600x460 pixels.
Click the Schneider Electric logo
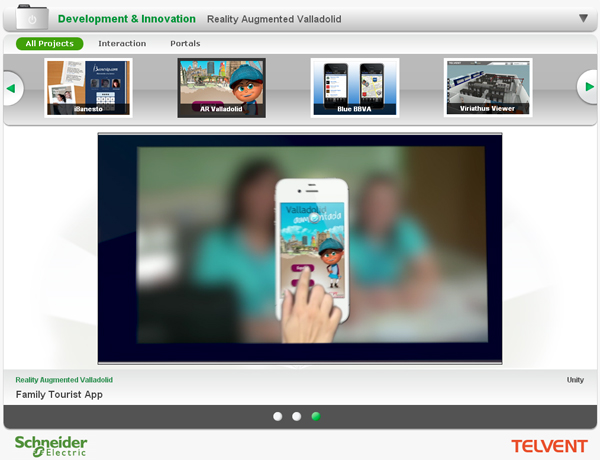tap(51, 445)
